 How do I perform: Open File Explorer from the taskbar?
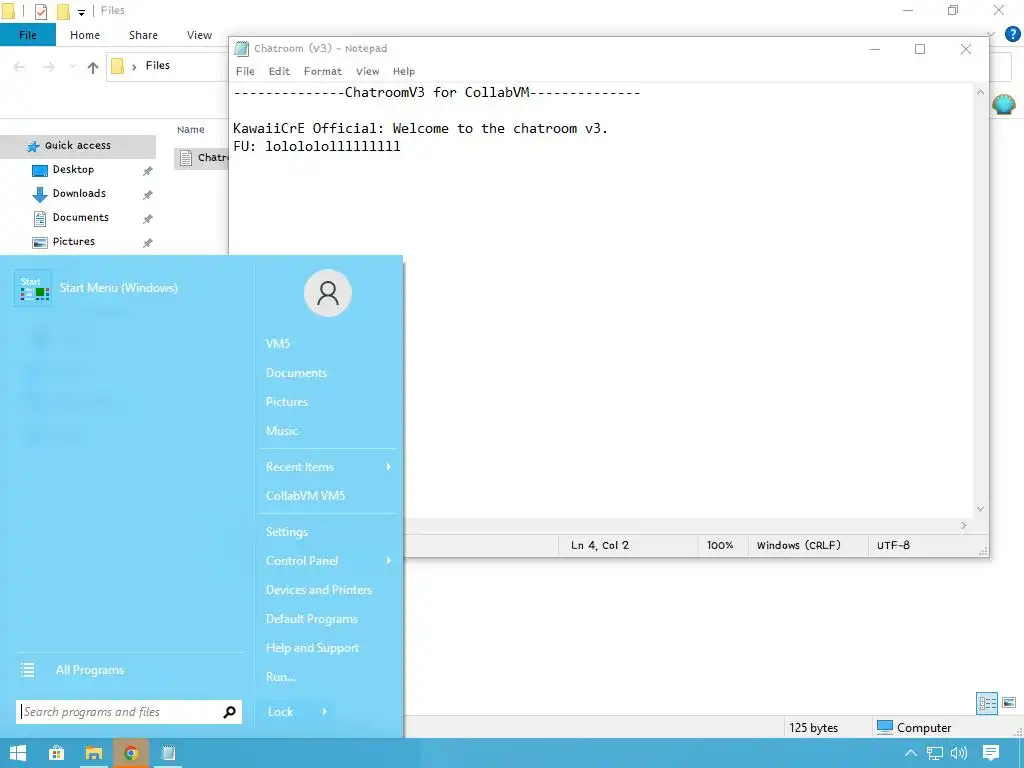tap(93, 753)
